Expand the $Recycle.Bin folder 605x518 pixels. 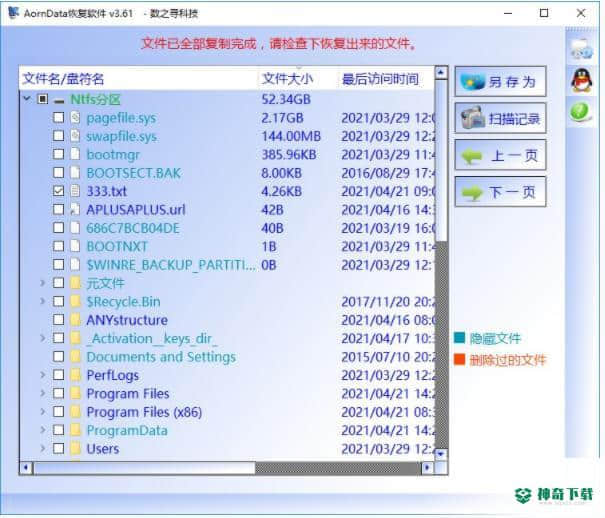43,301
